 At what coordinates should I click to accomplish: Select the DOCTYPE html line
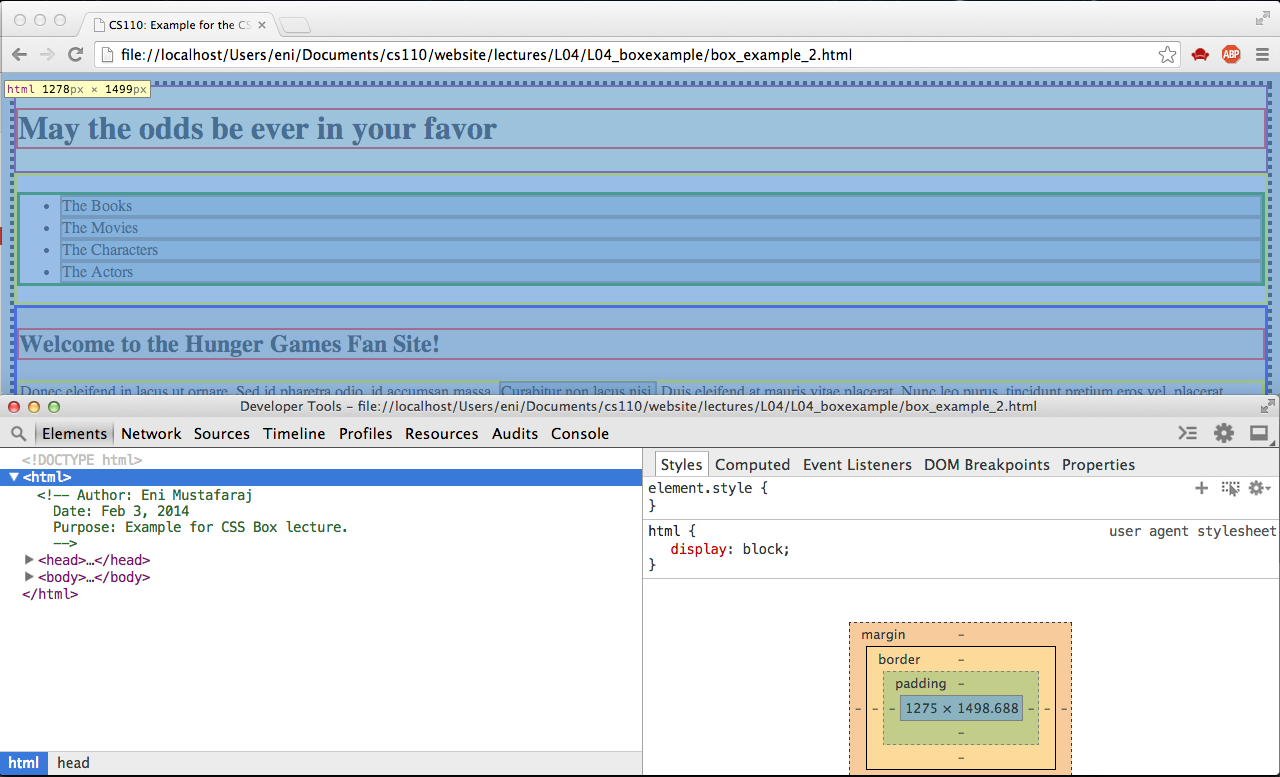point(82,460)
